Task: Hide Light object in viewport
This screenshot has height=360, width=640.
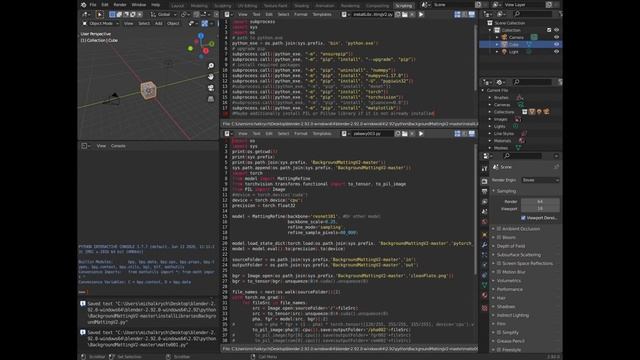Action: click(x=556, y=52)
